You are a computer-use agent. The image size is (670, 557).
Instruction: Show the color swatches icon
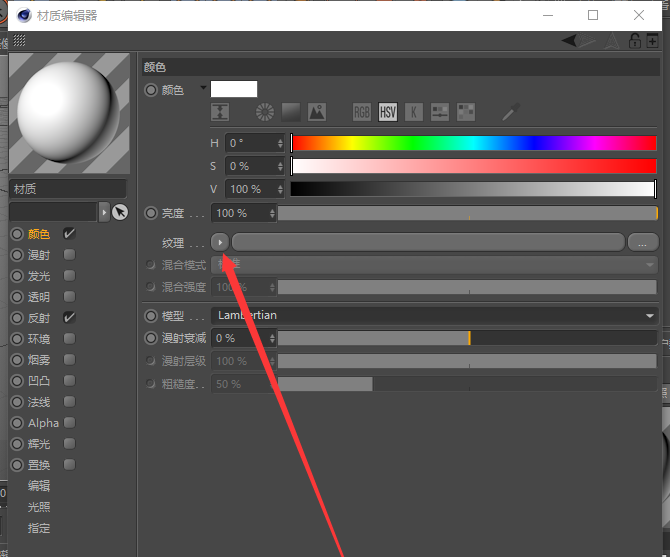tap(466, 112)
